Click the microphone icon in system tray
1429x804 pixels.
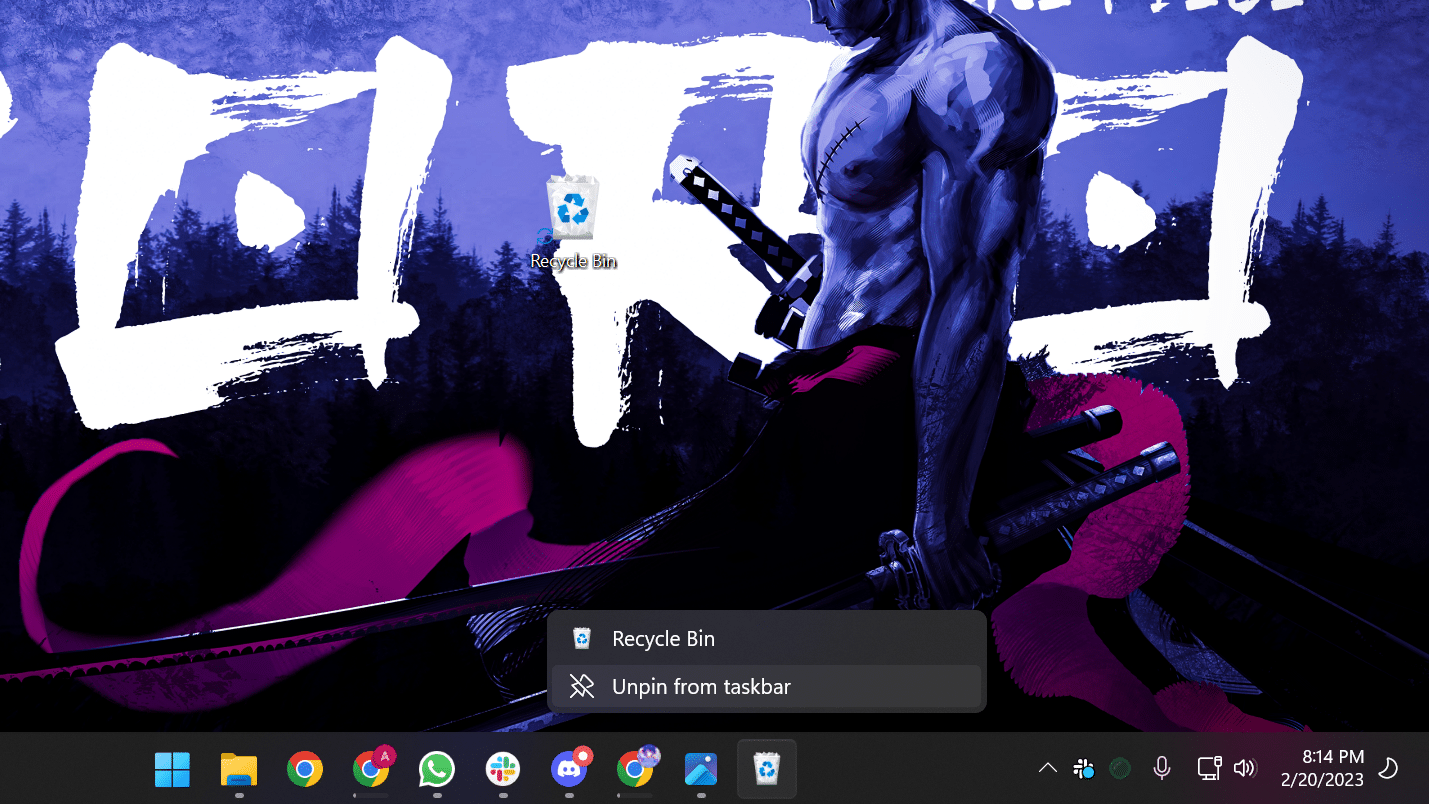[x=1161, y=768]
